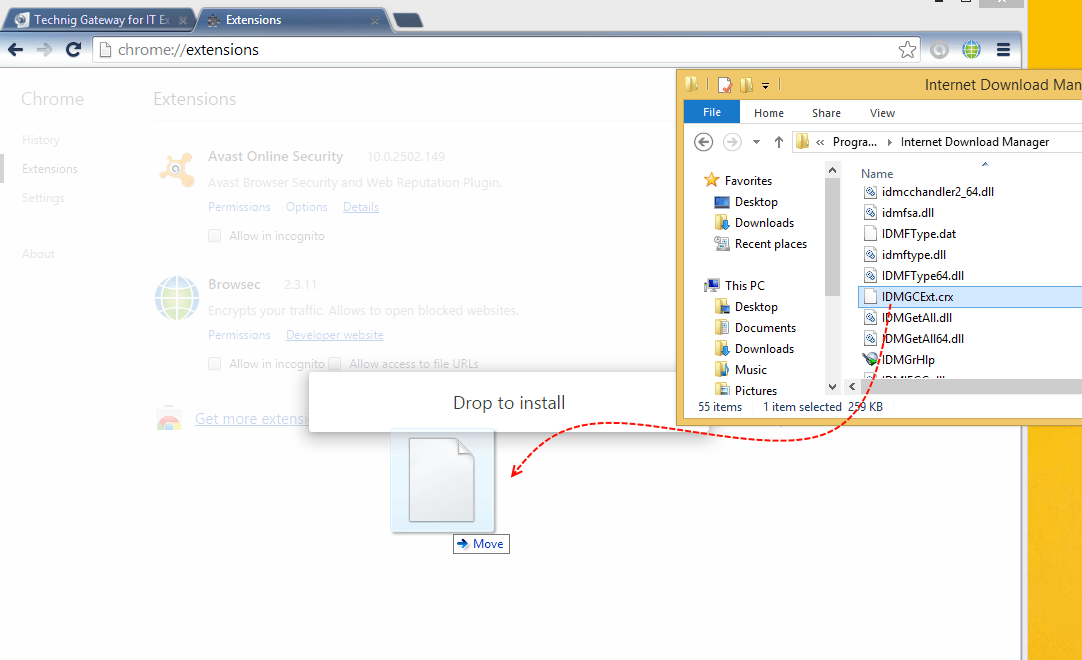
Task: Click the Browsec globe extension icon
Action: click(x=177, y=298)
